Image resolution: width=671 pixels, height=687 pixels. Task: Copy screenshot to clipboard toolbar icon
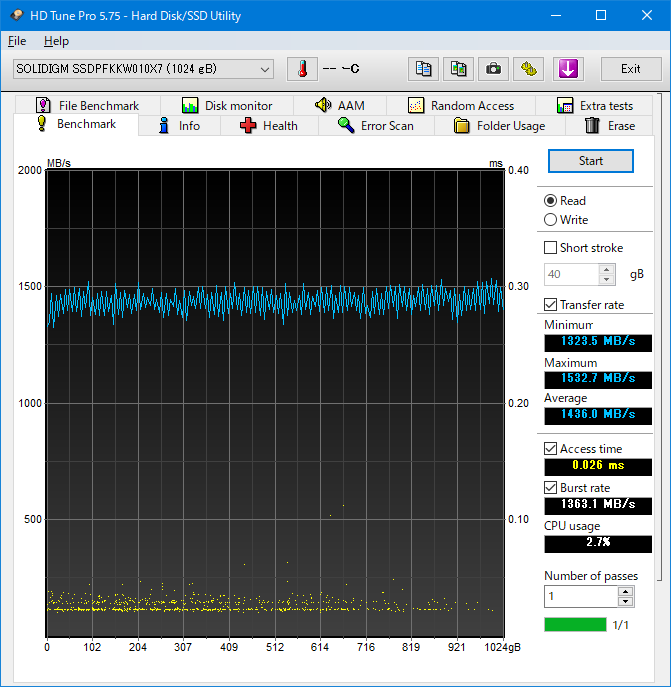(458, 69)
